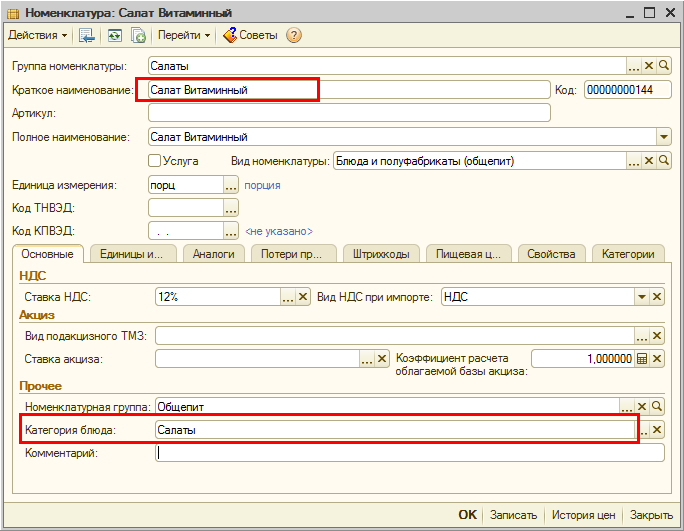Click the порция unit link
The height and width of the screenshot is (531, 684).
pyautogui.click(x=262, y=185)
